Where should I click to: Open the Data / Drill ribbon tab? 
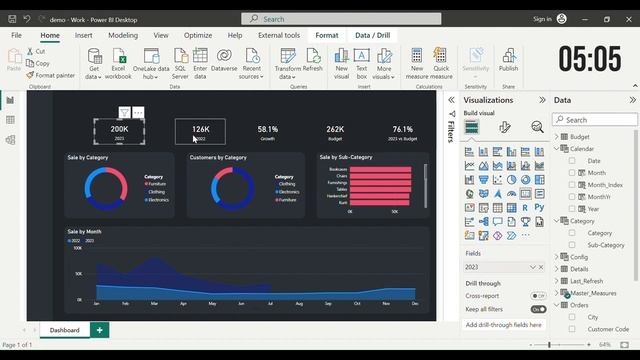pyautogui.click(x=372, y=35)
